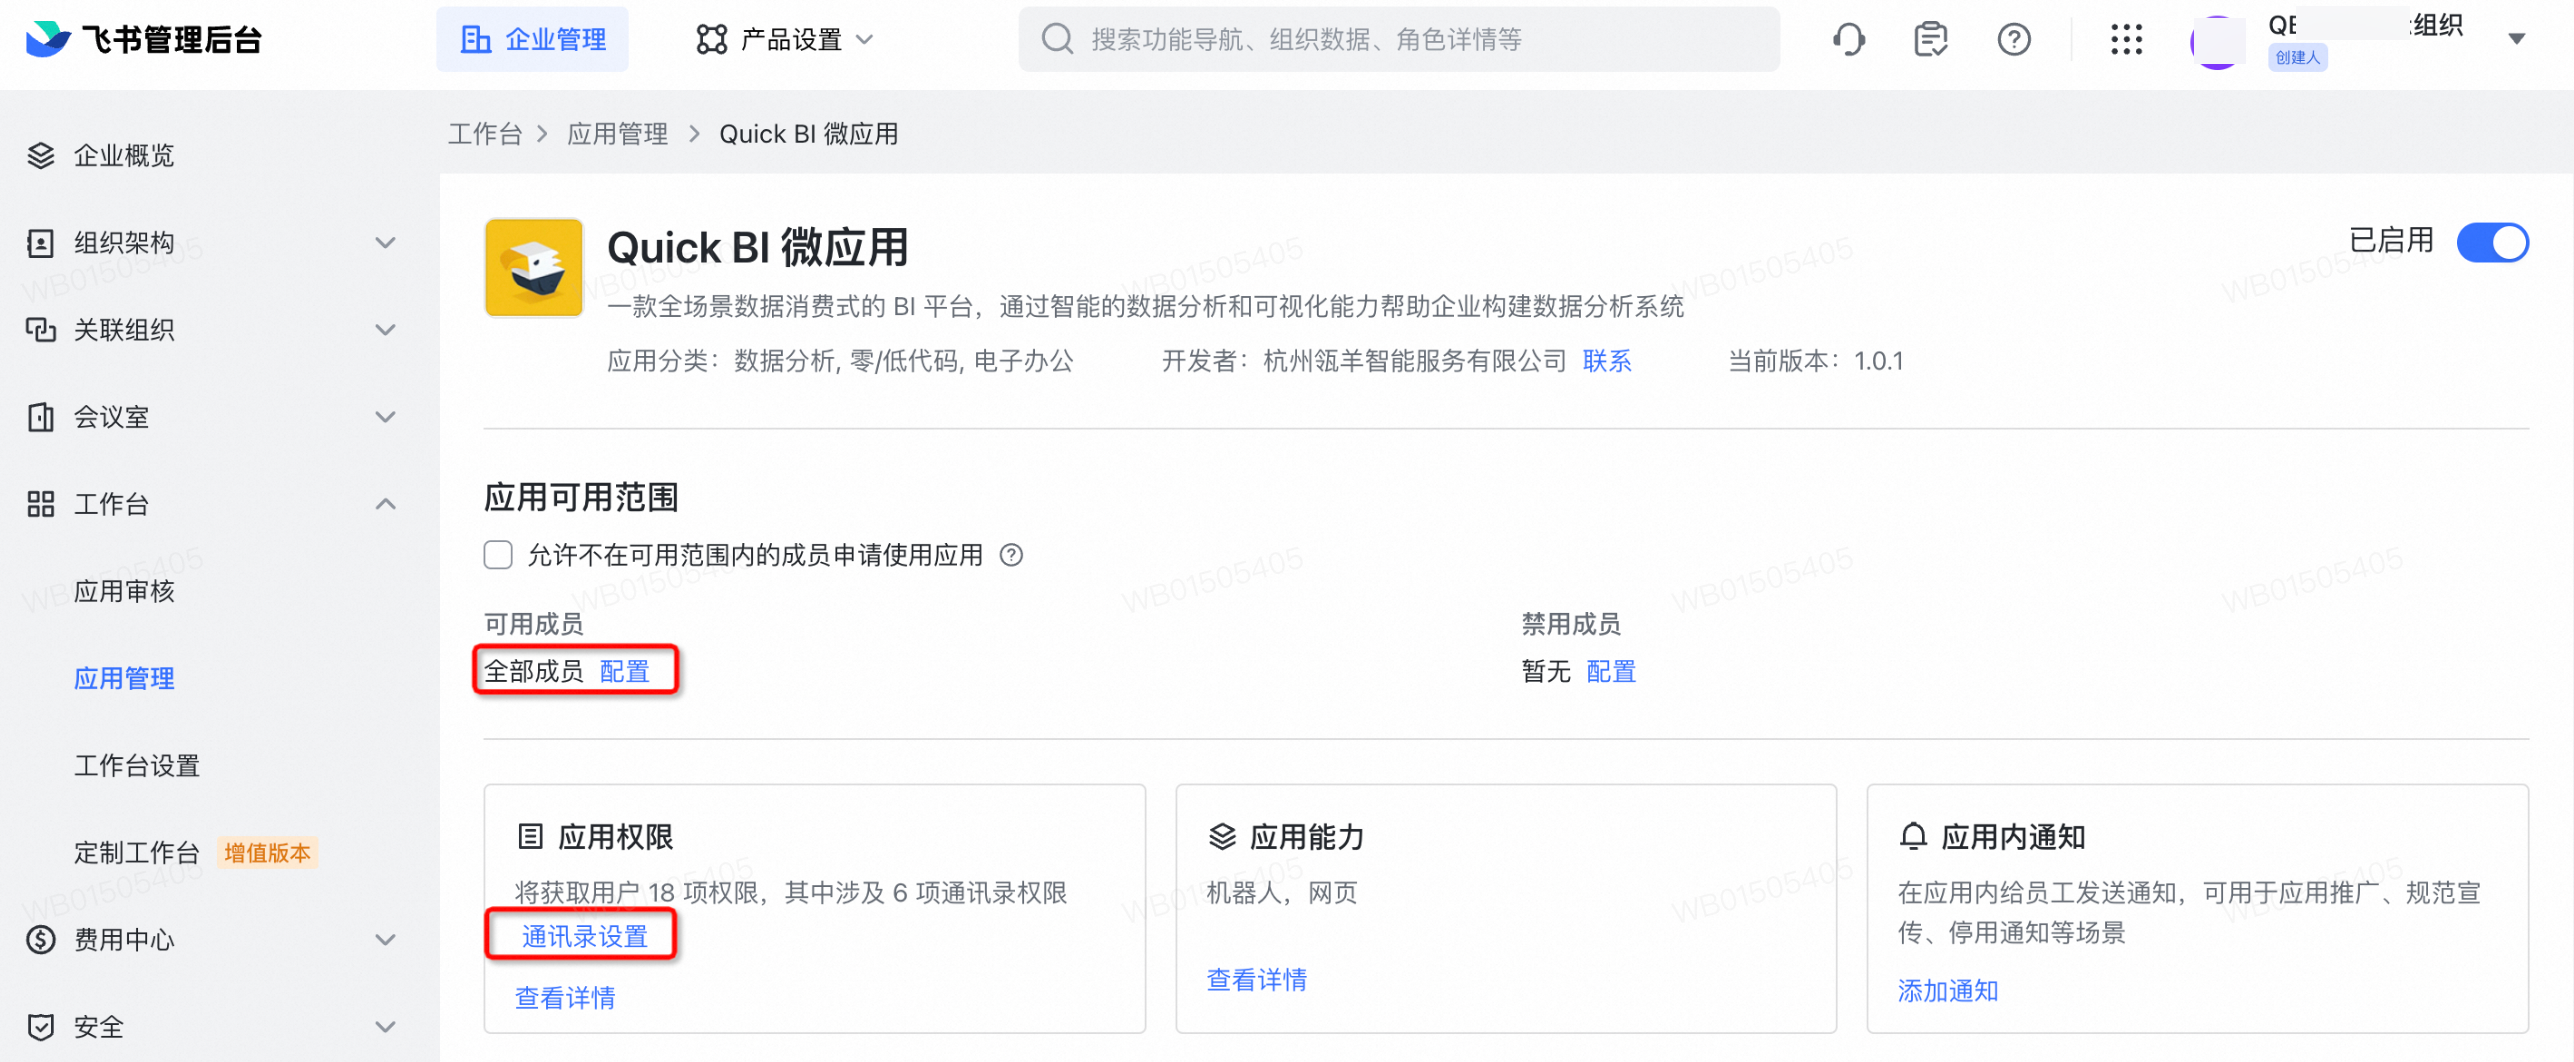The width and height of the screenshot is (2574, 1062).
Task: Click the 安全 shield icon
Action: click(41, 1027)
